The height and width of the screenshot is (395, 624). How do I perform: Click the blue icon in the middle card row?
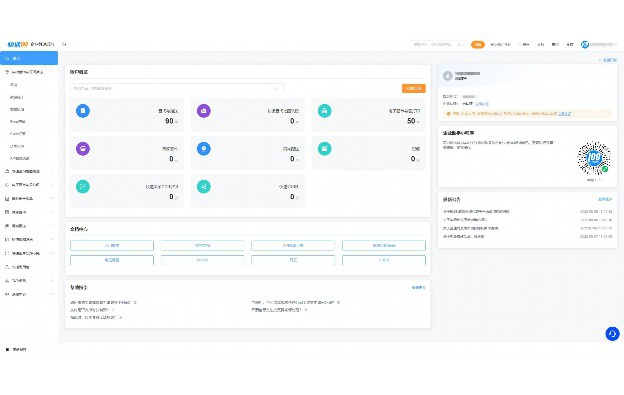pos(204,148)
